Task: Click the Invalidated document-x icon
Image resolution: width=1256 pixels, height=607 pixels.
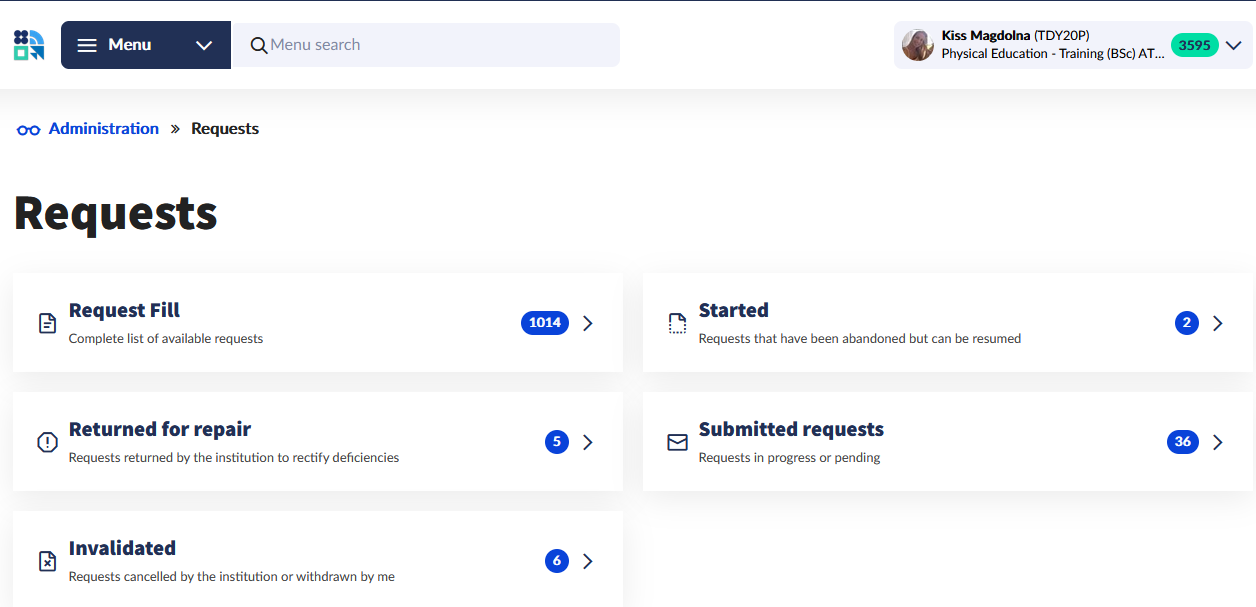Action: pyautogui.click(x=47, y=561)
